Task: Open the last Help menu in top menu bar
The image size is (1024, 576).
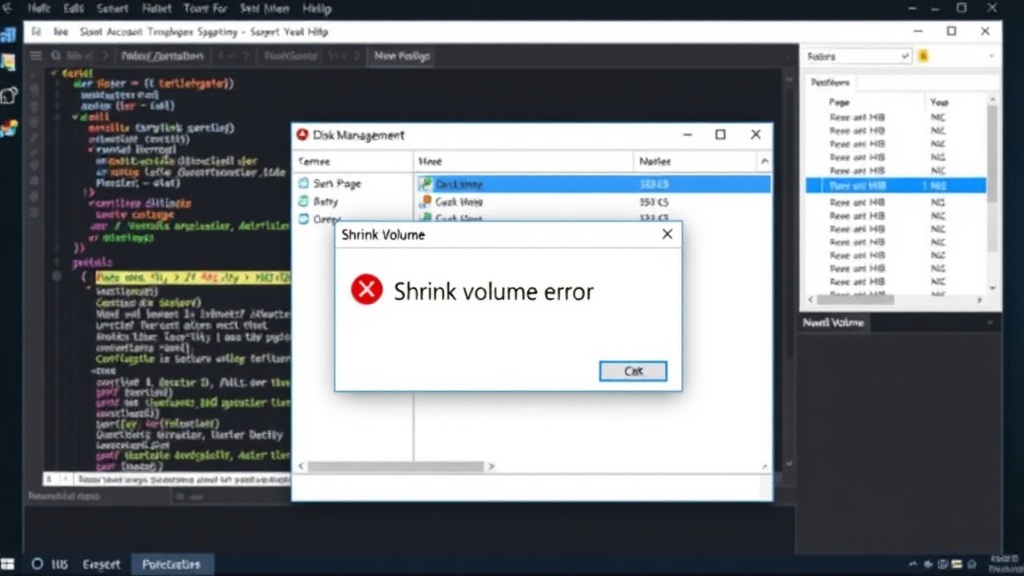Action: pos(317,8)
